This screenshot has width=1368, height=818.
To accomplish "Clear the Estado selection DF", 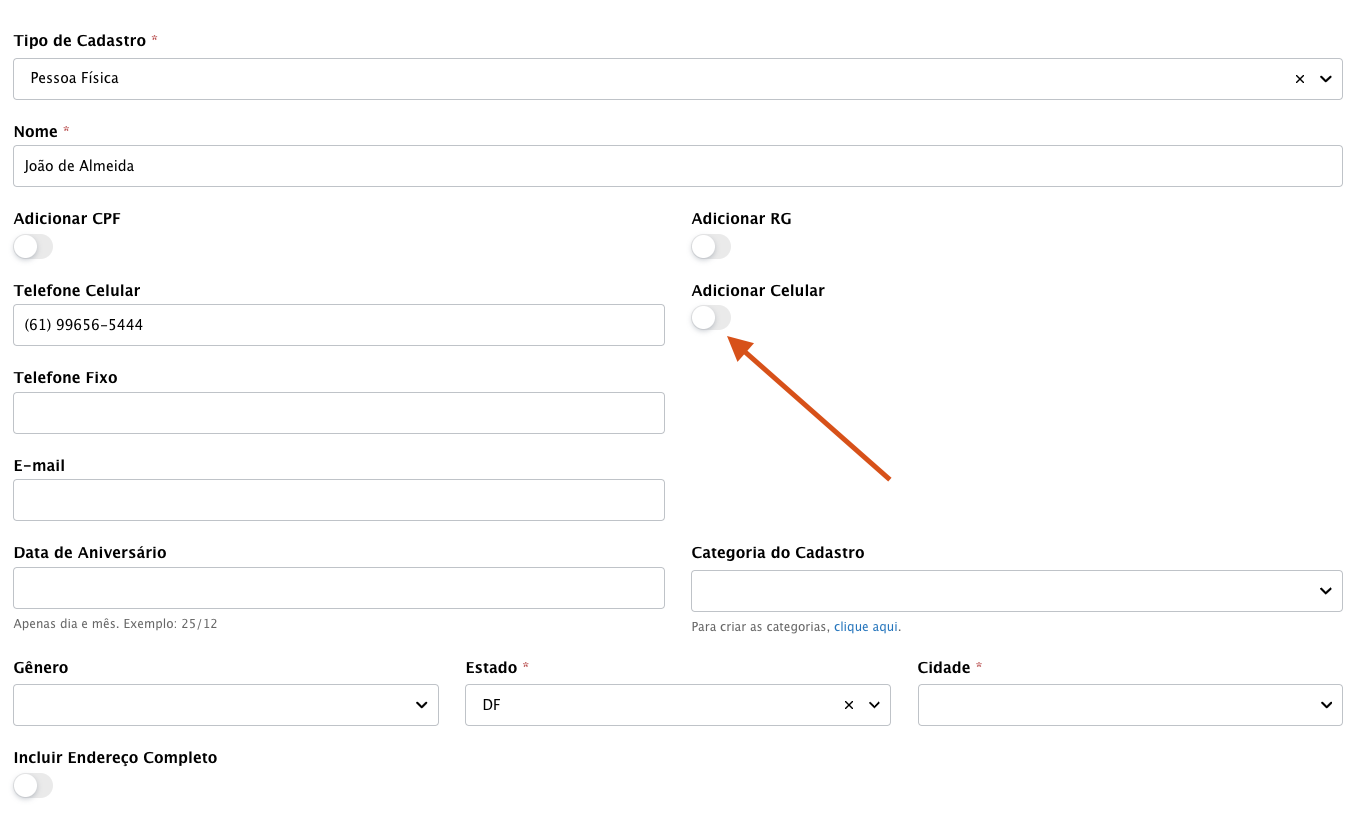I will (x=848, y=705).
